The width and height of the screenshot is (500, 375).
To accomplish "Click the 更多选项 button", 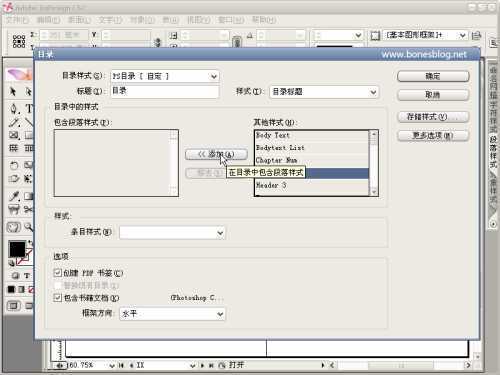I will click(433, 135).
